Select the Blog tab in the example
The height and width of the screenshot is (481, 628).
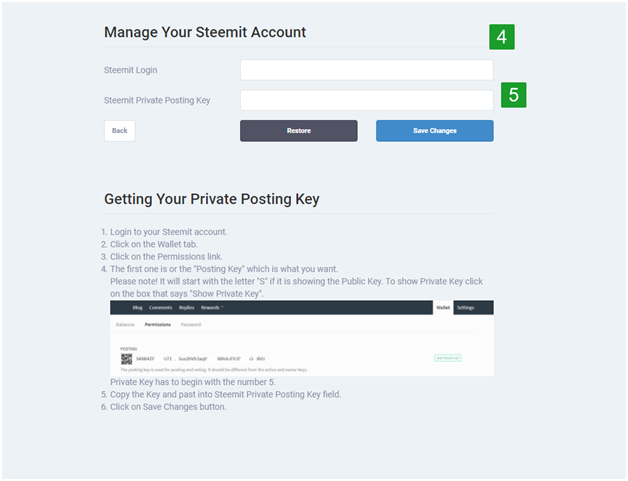[137, 308]
